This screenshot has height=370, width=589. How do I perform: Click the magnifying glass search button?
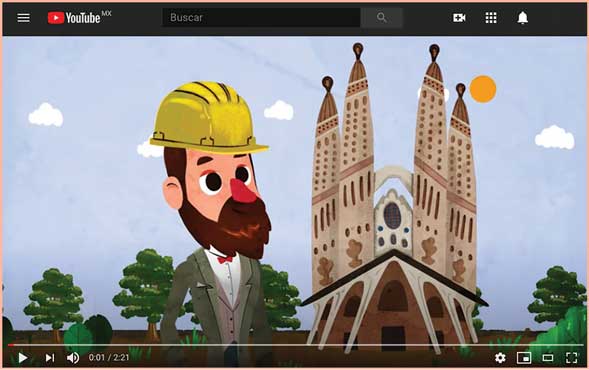pos(382,18)
